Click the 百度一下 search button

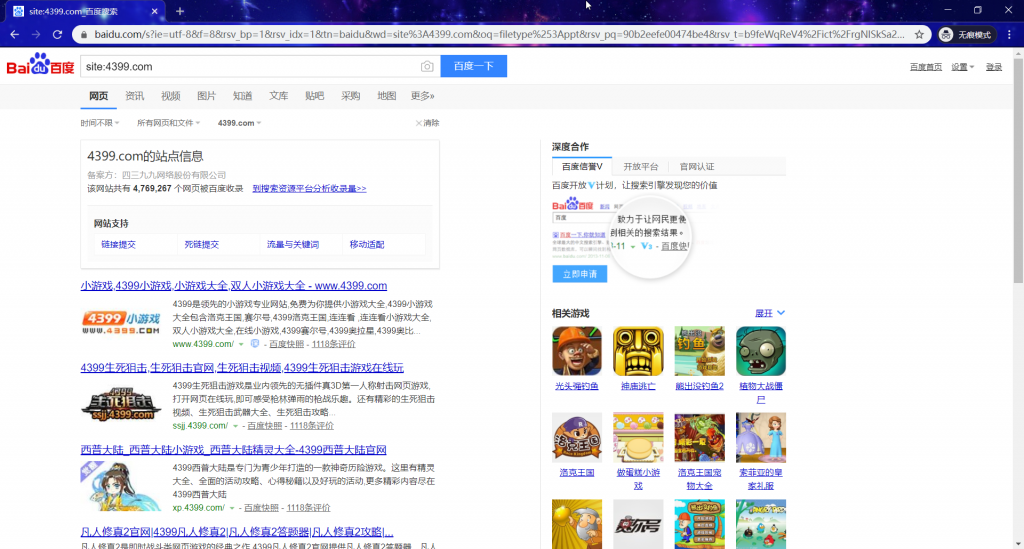(473, 66)
